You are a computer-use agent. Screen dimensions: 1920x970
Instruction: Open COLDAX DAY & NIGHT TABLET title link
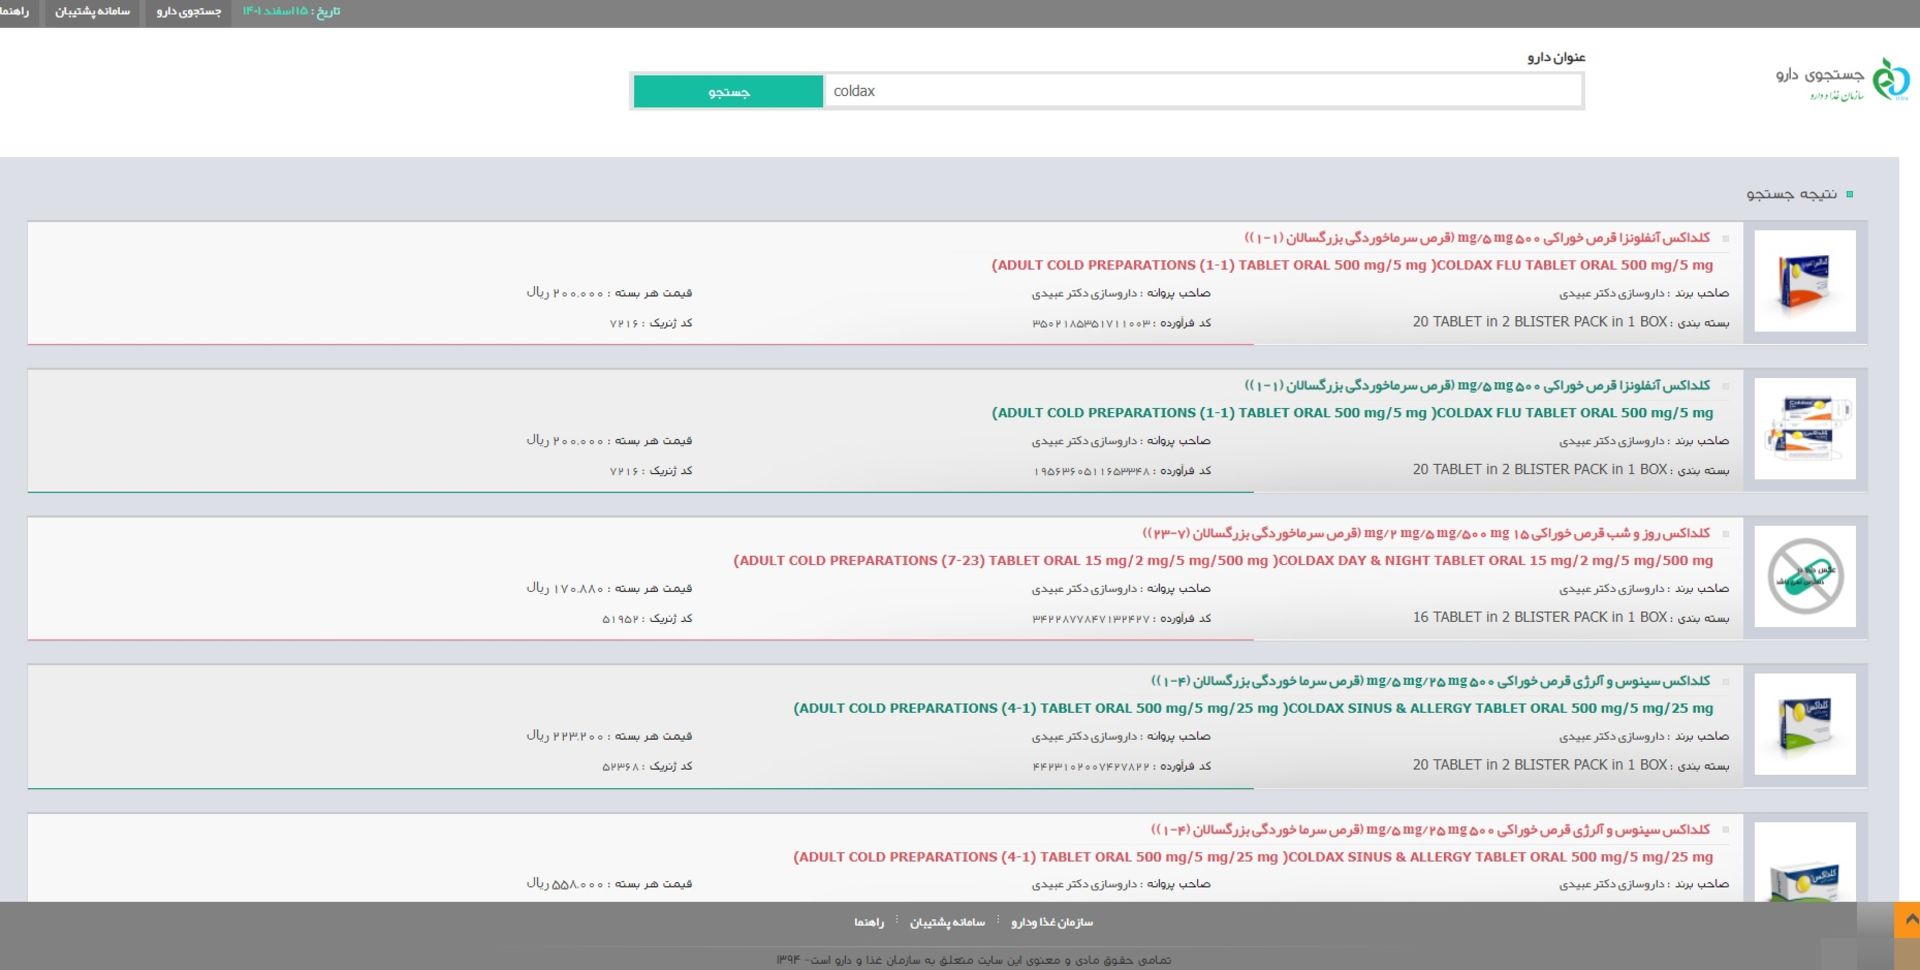1222,560
